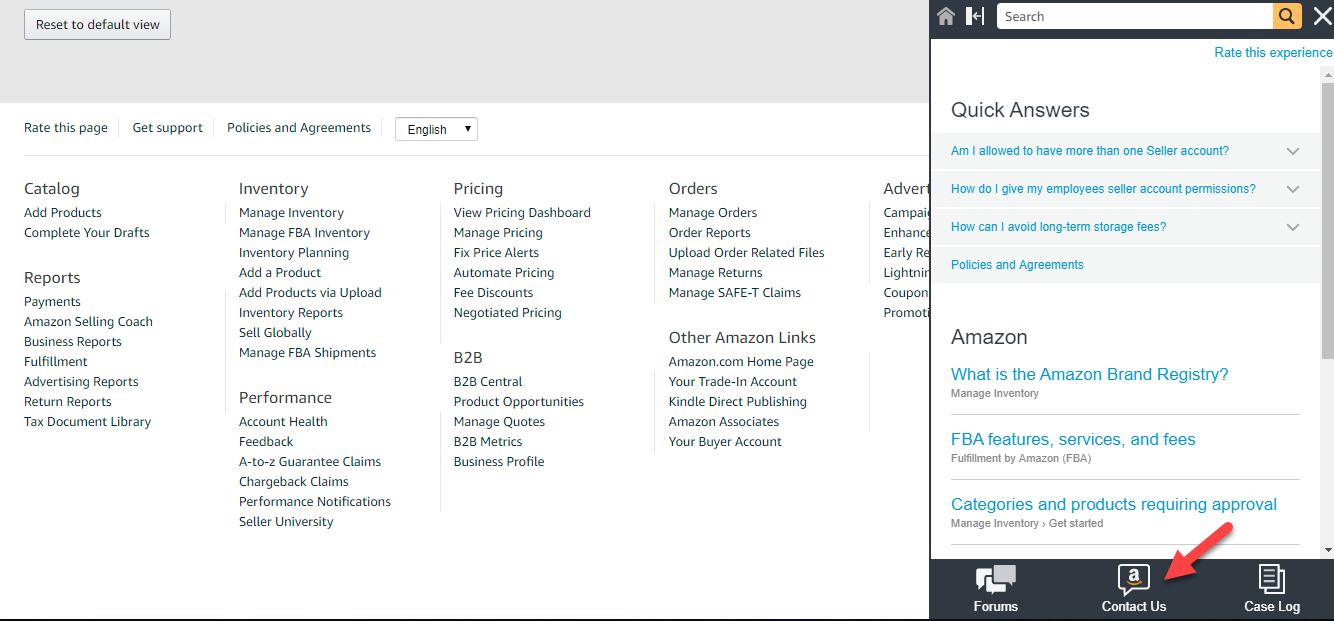Viewport: 1334px width, 621px height.
Task: Open the View Pricing Dashboard menu link
Action: click(x=522, y=212)
